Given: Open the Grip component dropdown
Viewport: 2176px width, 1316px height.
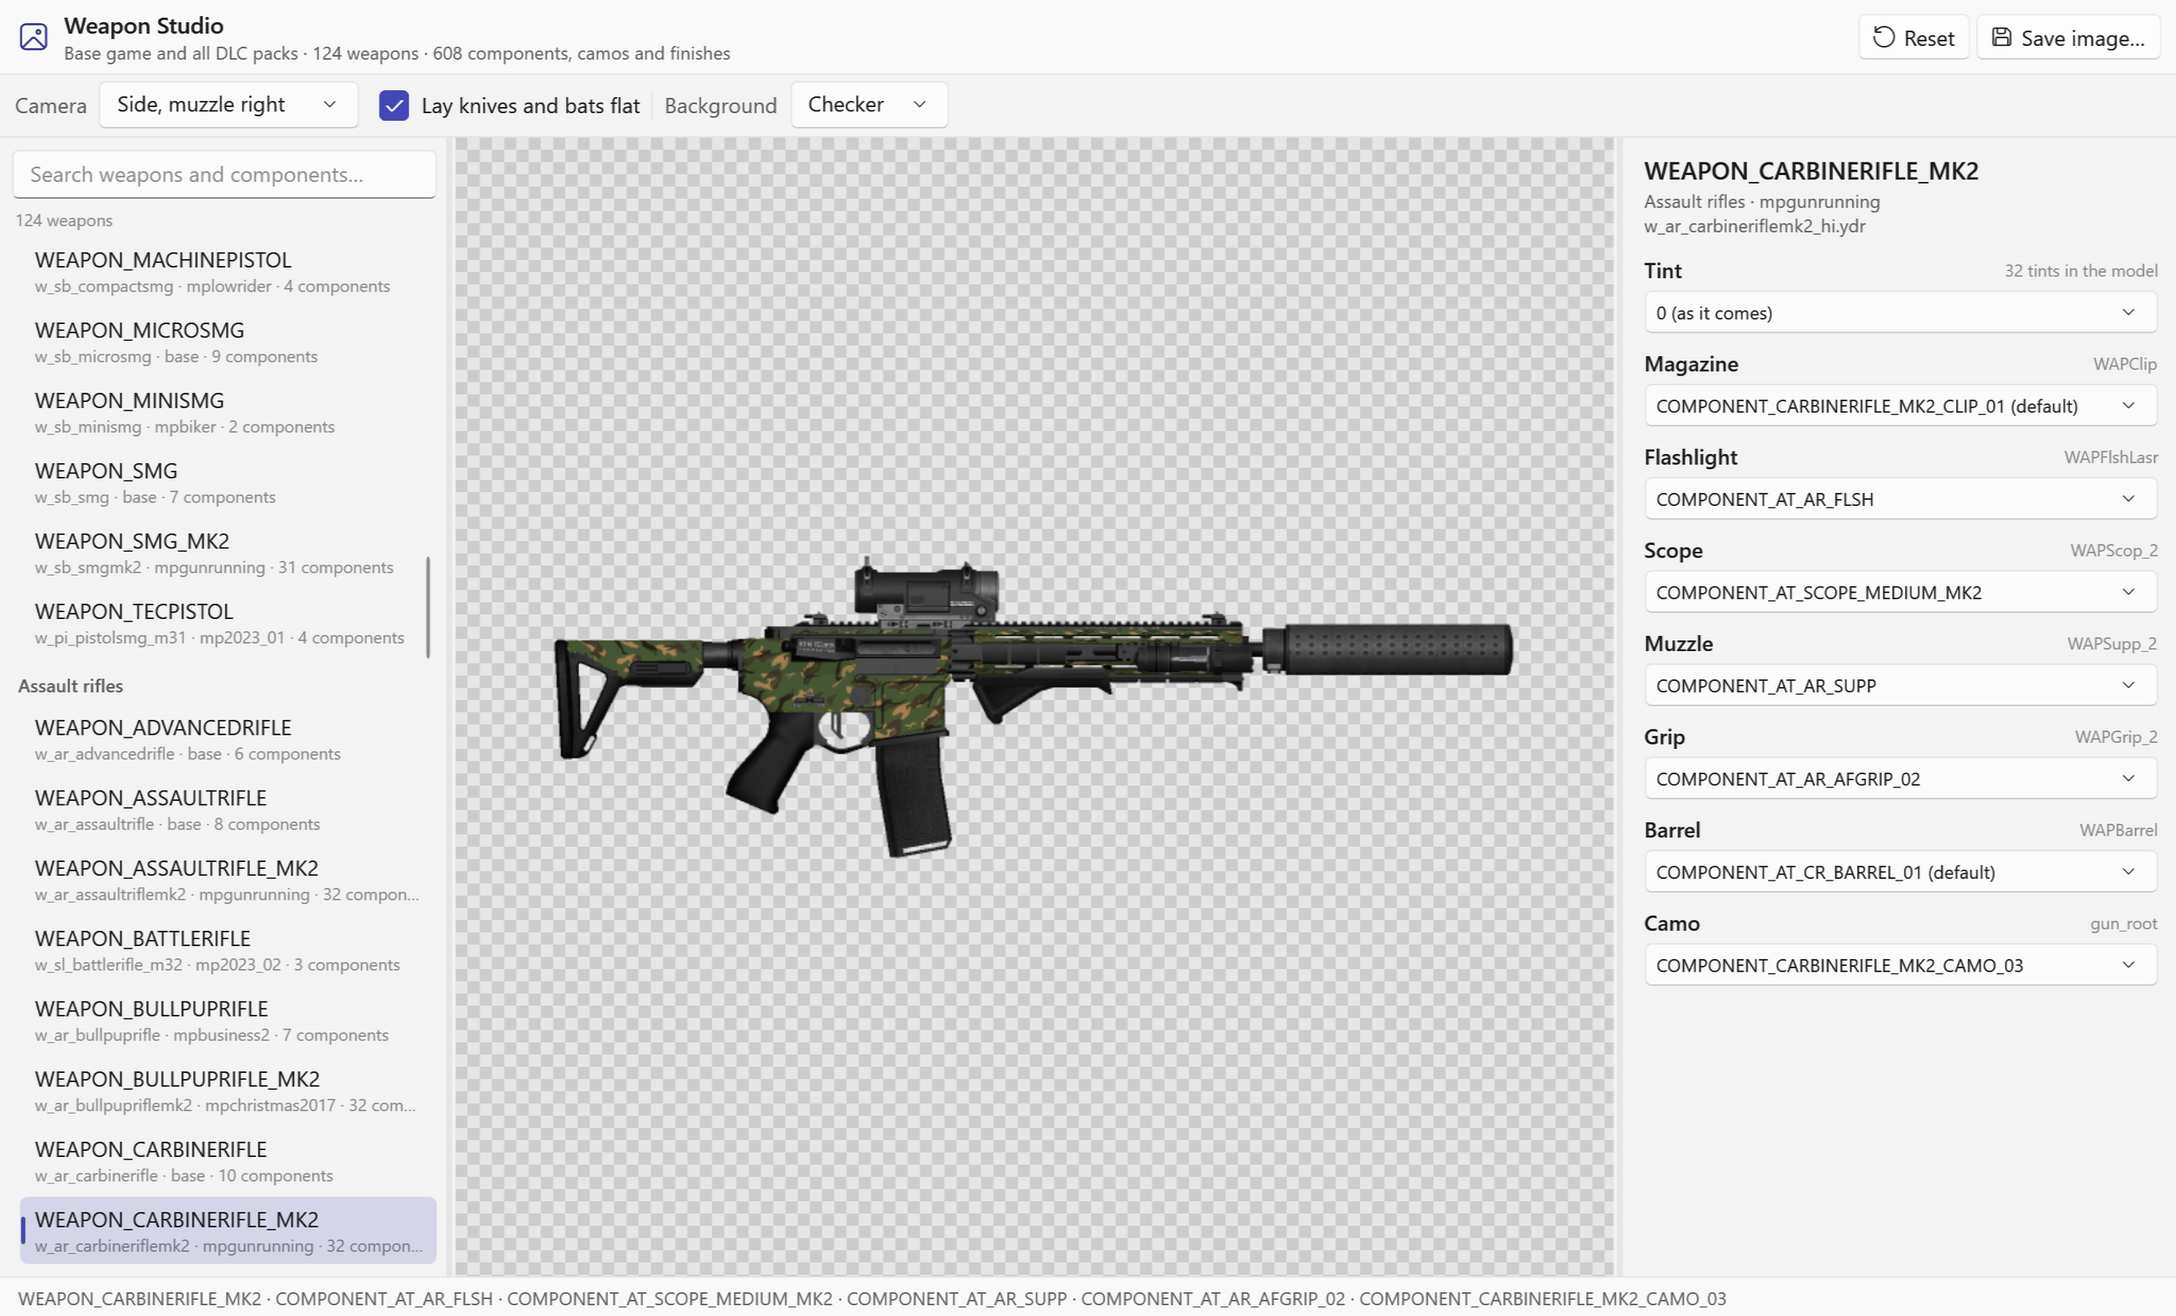Looking at the screenshot, I should pyautogui.click(x=1900, y=778).
